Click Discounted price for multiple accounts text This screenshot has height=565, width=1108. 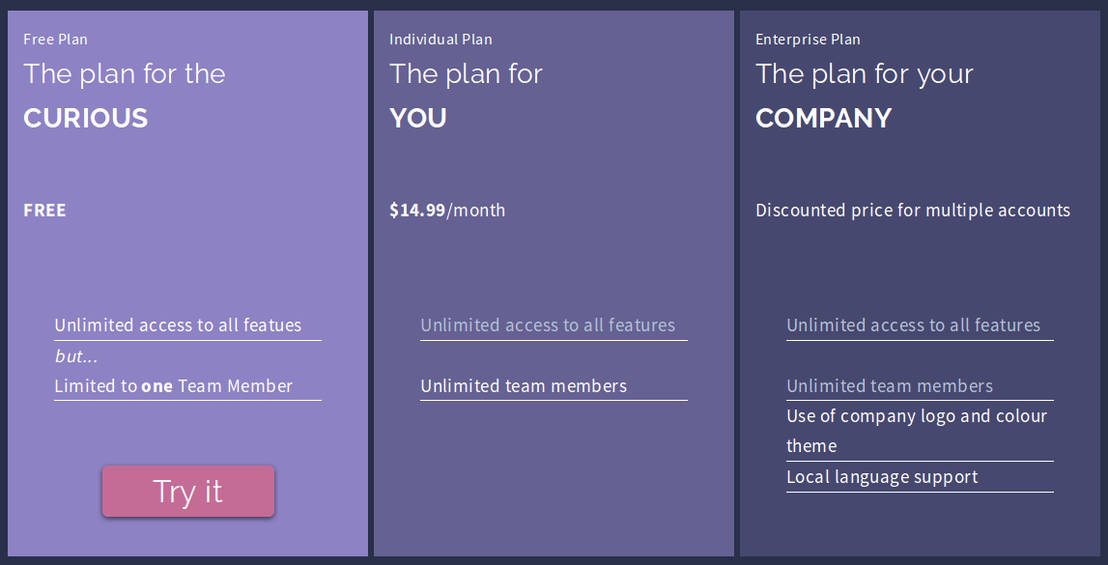(x=913, y=210)
